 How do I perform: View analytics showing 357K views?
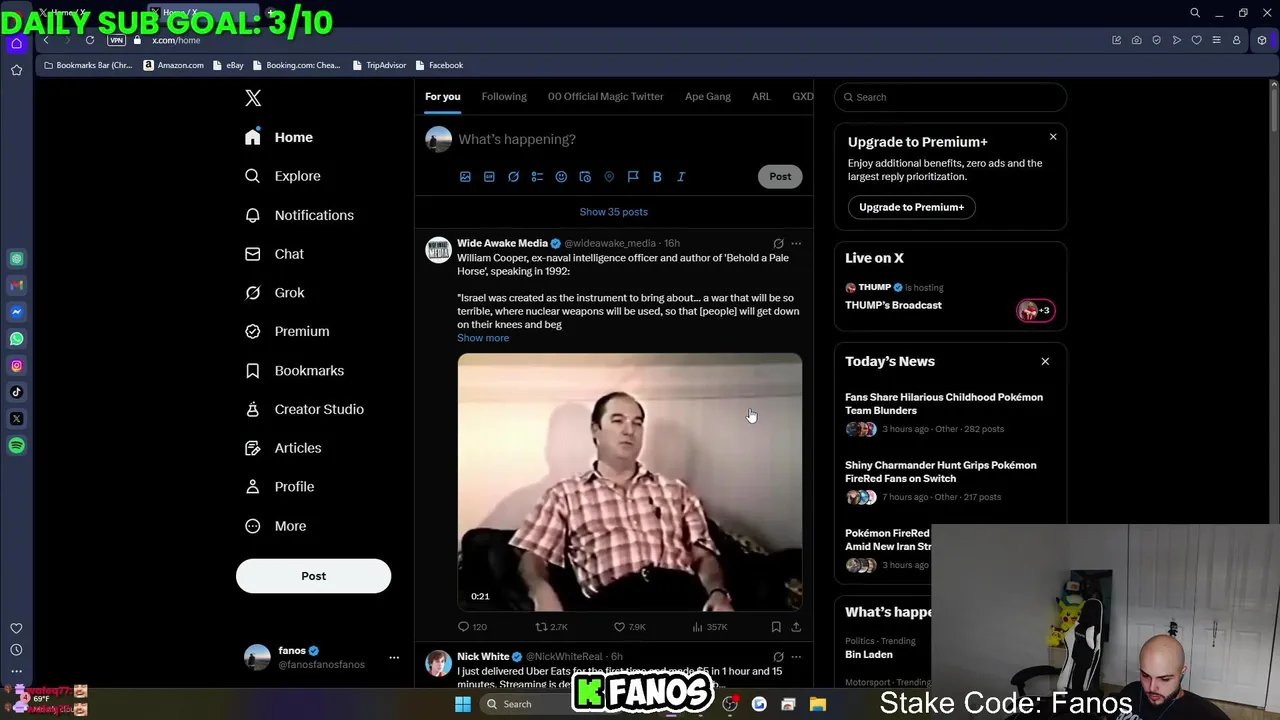[710, 627]
